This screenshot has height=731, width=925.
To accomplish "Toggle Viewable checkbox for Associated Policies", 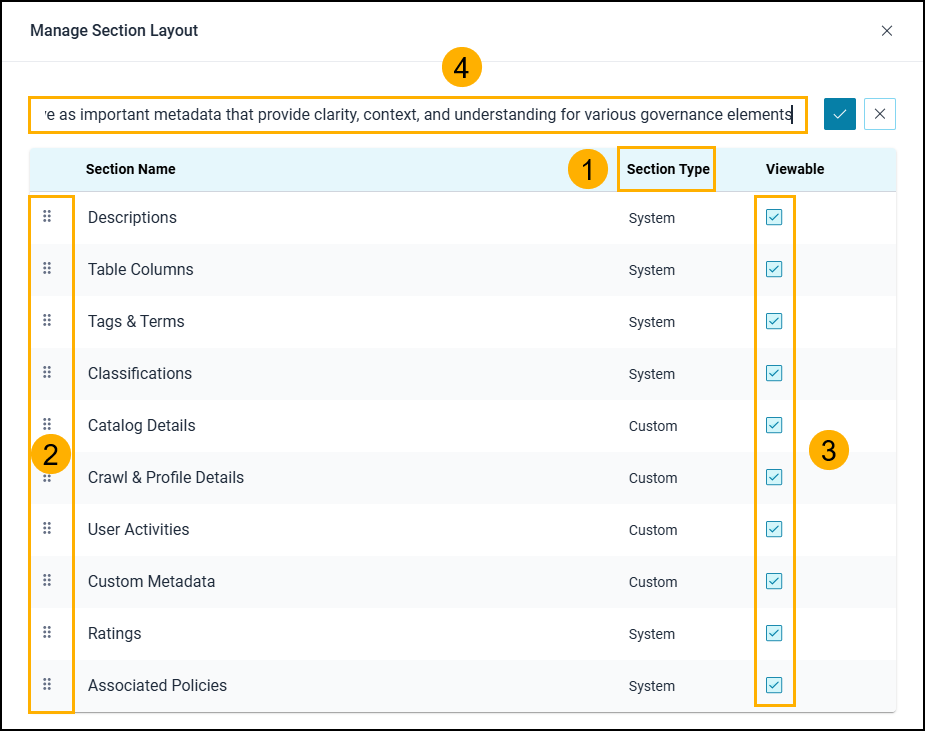I will [774, 685].
